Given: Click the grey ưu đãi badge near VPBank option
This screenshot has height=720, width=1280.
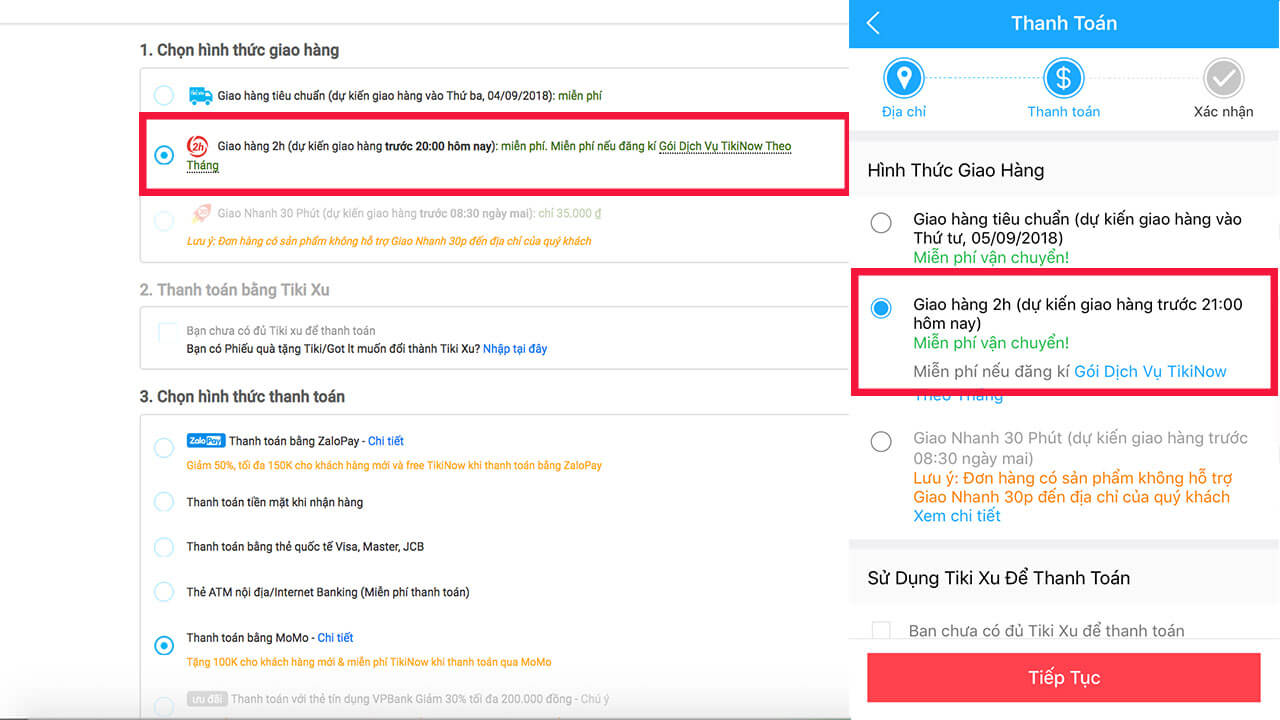Looking at the screenshot, I should (x=206, y=699).
